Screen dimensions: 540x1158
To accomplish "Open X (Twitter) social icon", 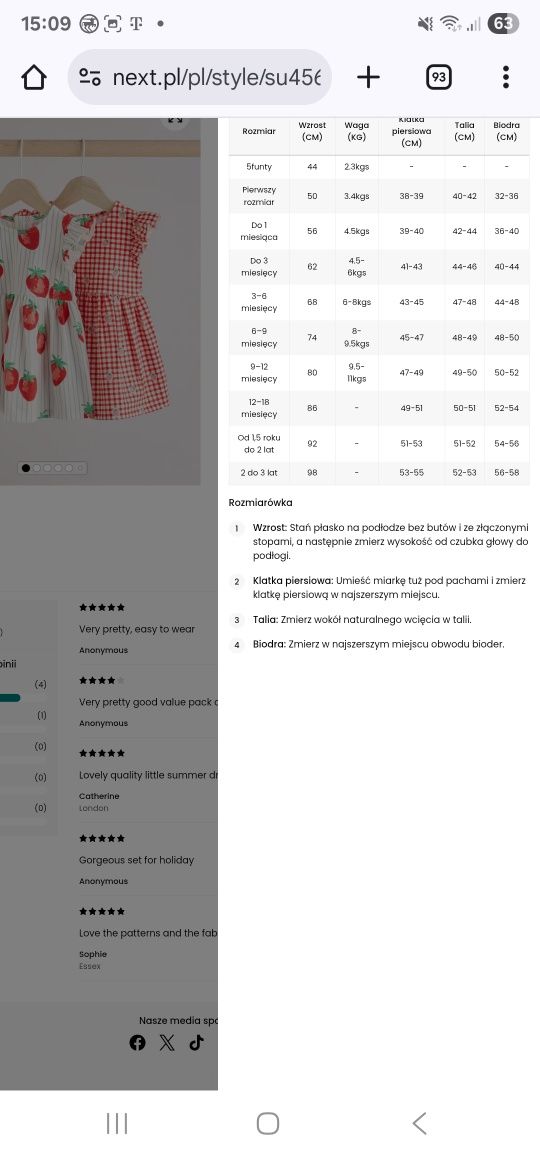I will pyautogui.click(x=167, y=1042).
